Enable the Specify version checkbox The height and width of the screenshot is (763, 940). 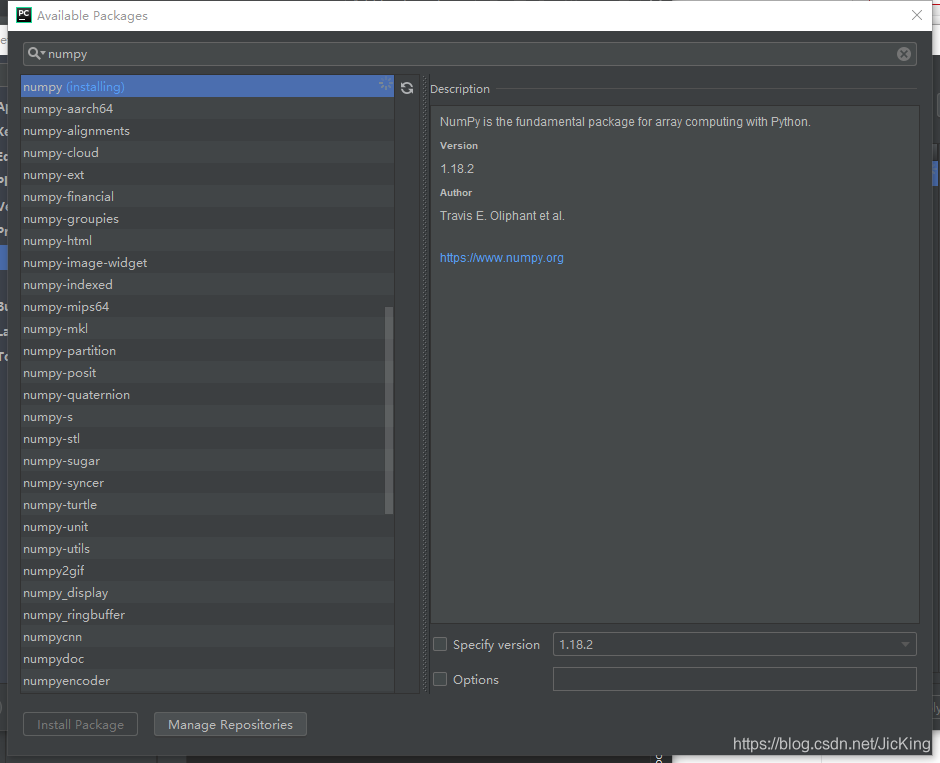pos(440,644)
